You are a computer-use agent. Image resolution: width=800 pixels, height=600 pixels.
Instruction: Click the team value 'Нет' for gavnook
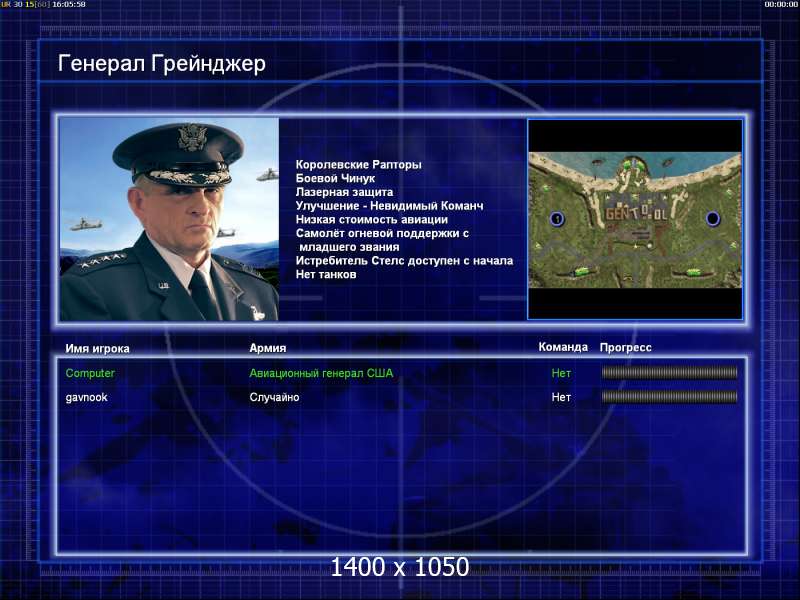pos(561,397)
